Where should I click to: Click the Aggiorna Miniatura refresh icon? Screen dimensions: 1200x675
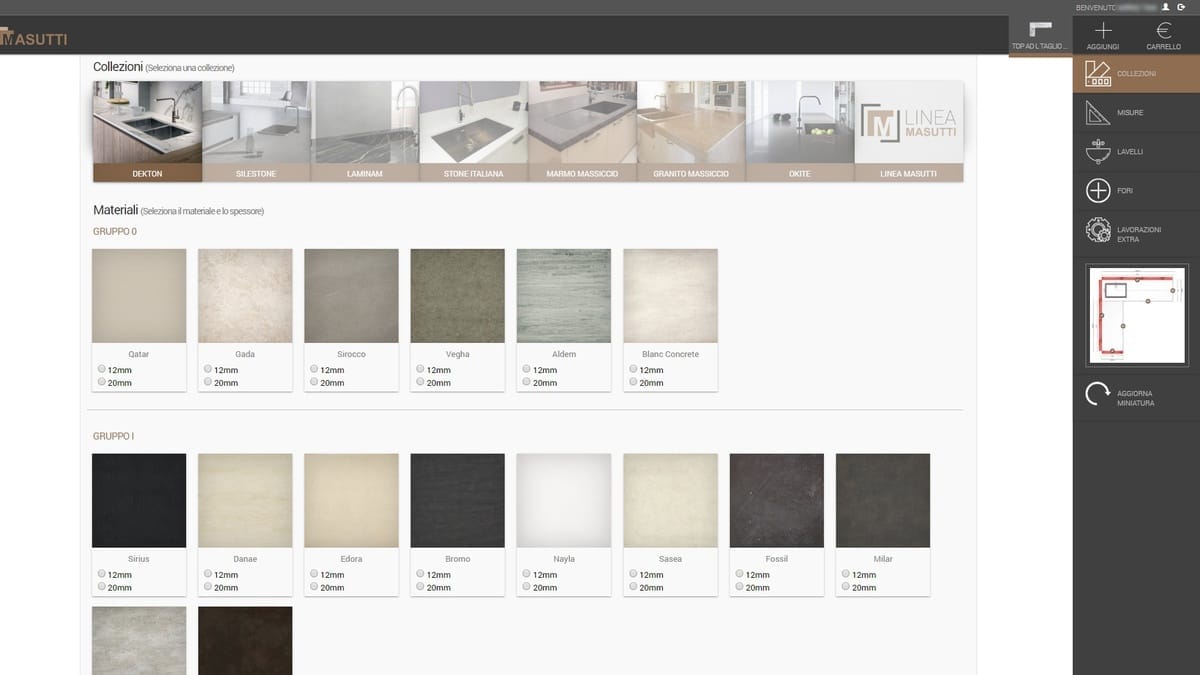point(1098,394)
